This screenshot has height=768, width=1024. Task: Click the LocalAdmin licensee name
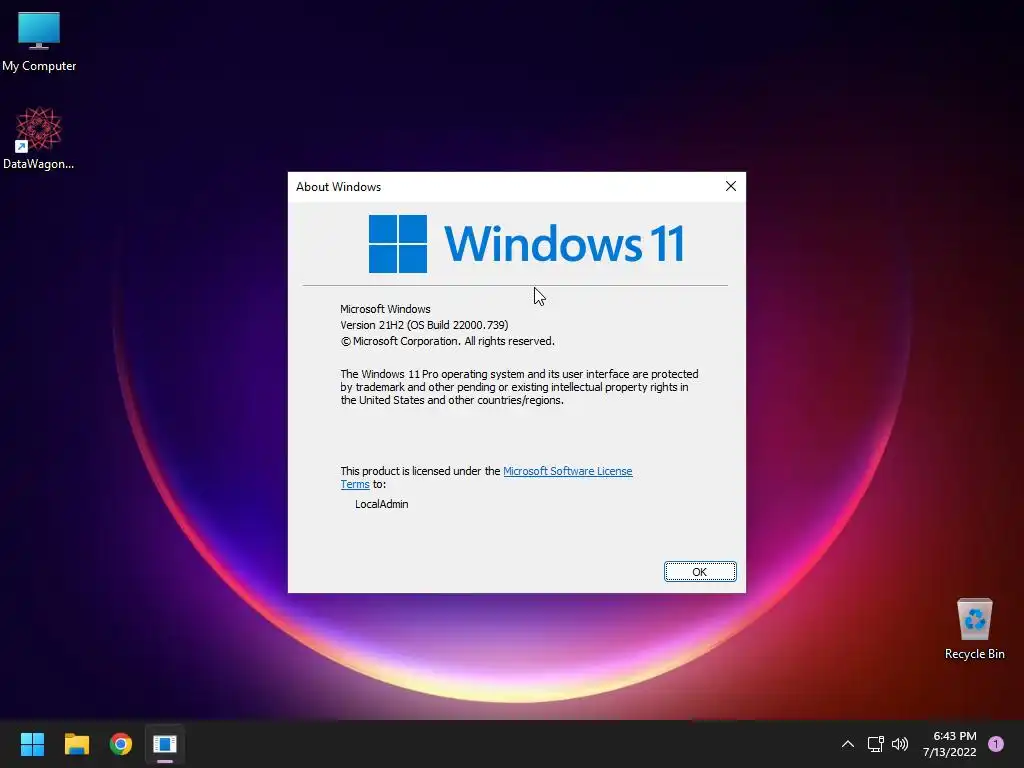click(x=381, y=504)
